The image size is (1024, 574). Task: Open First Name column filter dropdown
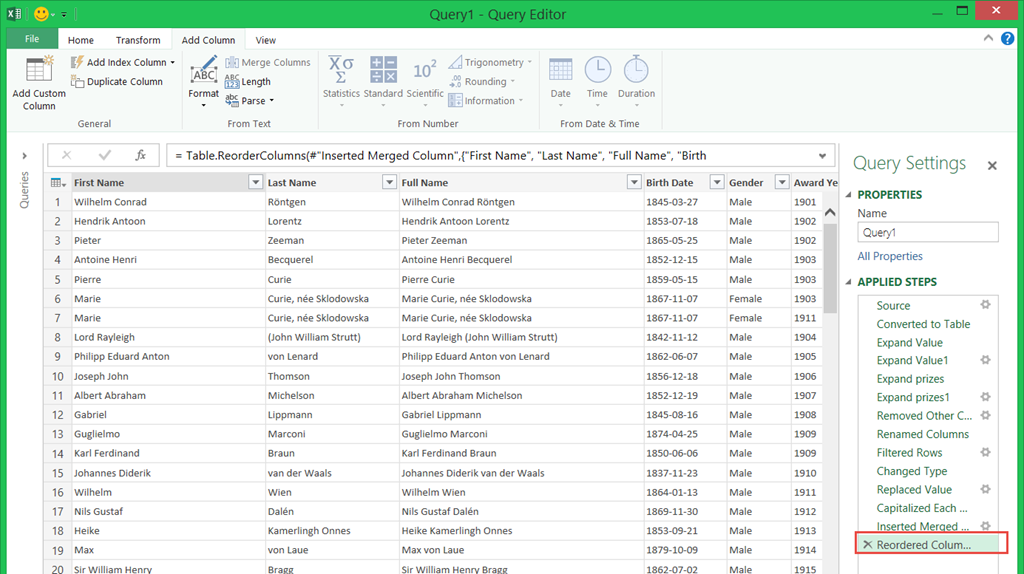coord(255,183)
